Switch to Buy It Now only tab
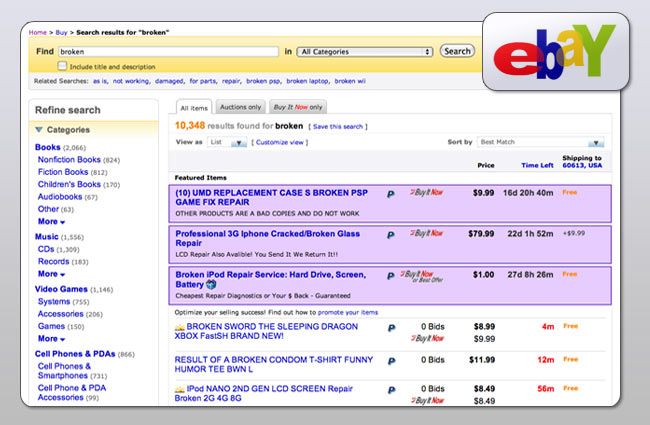Image resolution: width=650 pixels, height=425 pixels. (298, 107)
